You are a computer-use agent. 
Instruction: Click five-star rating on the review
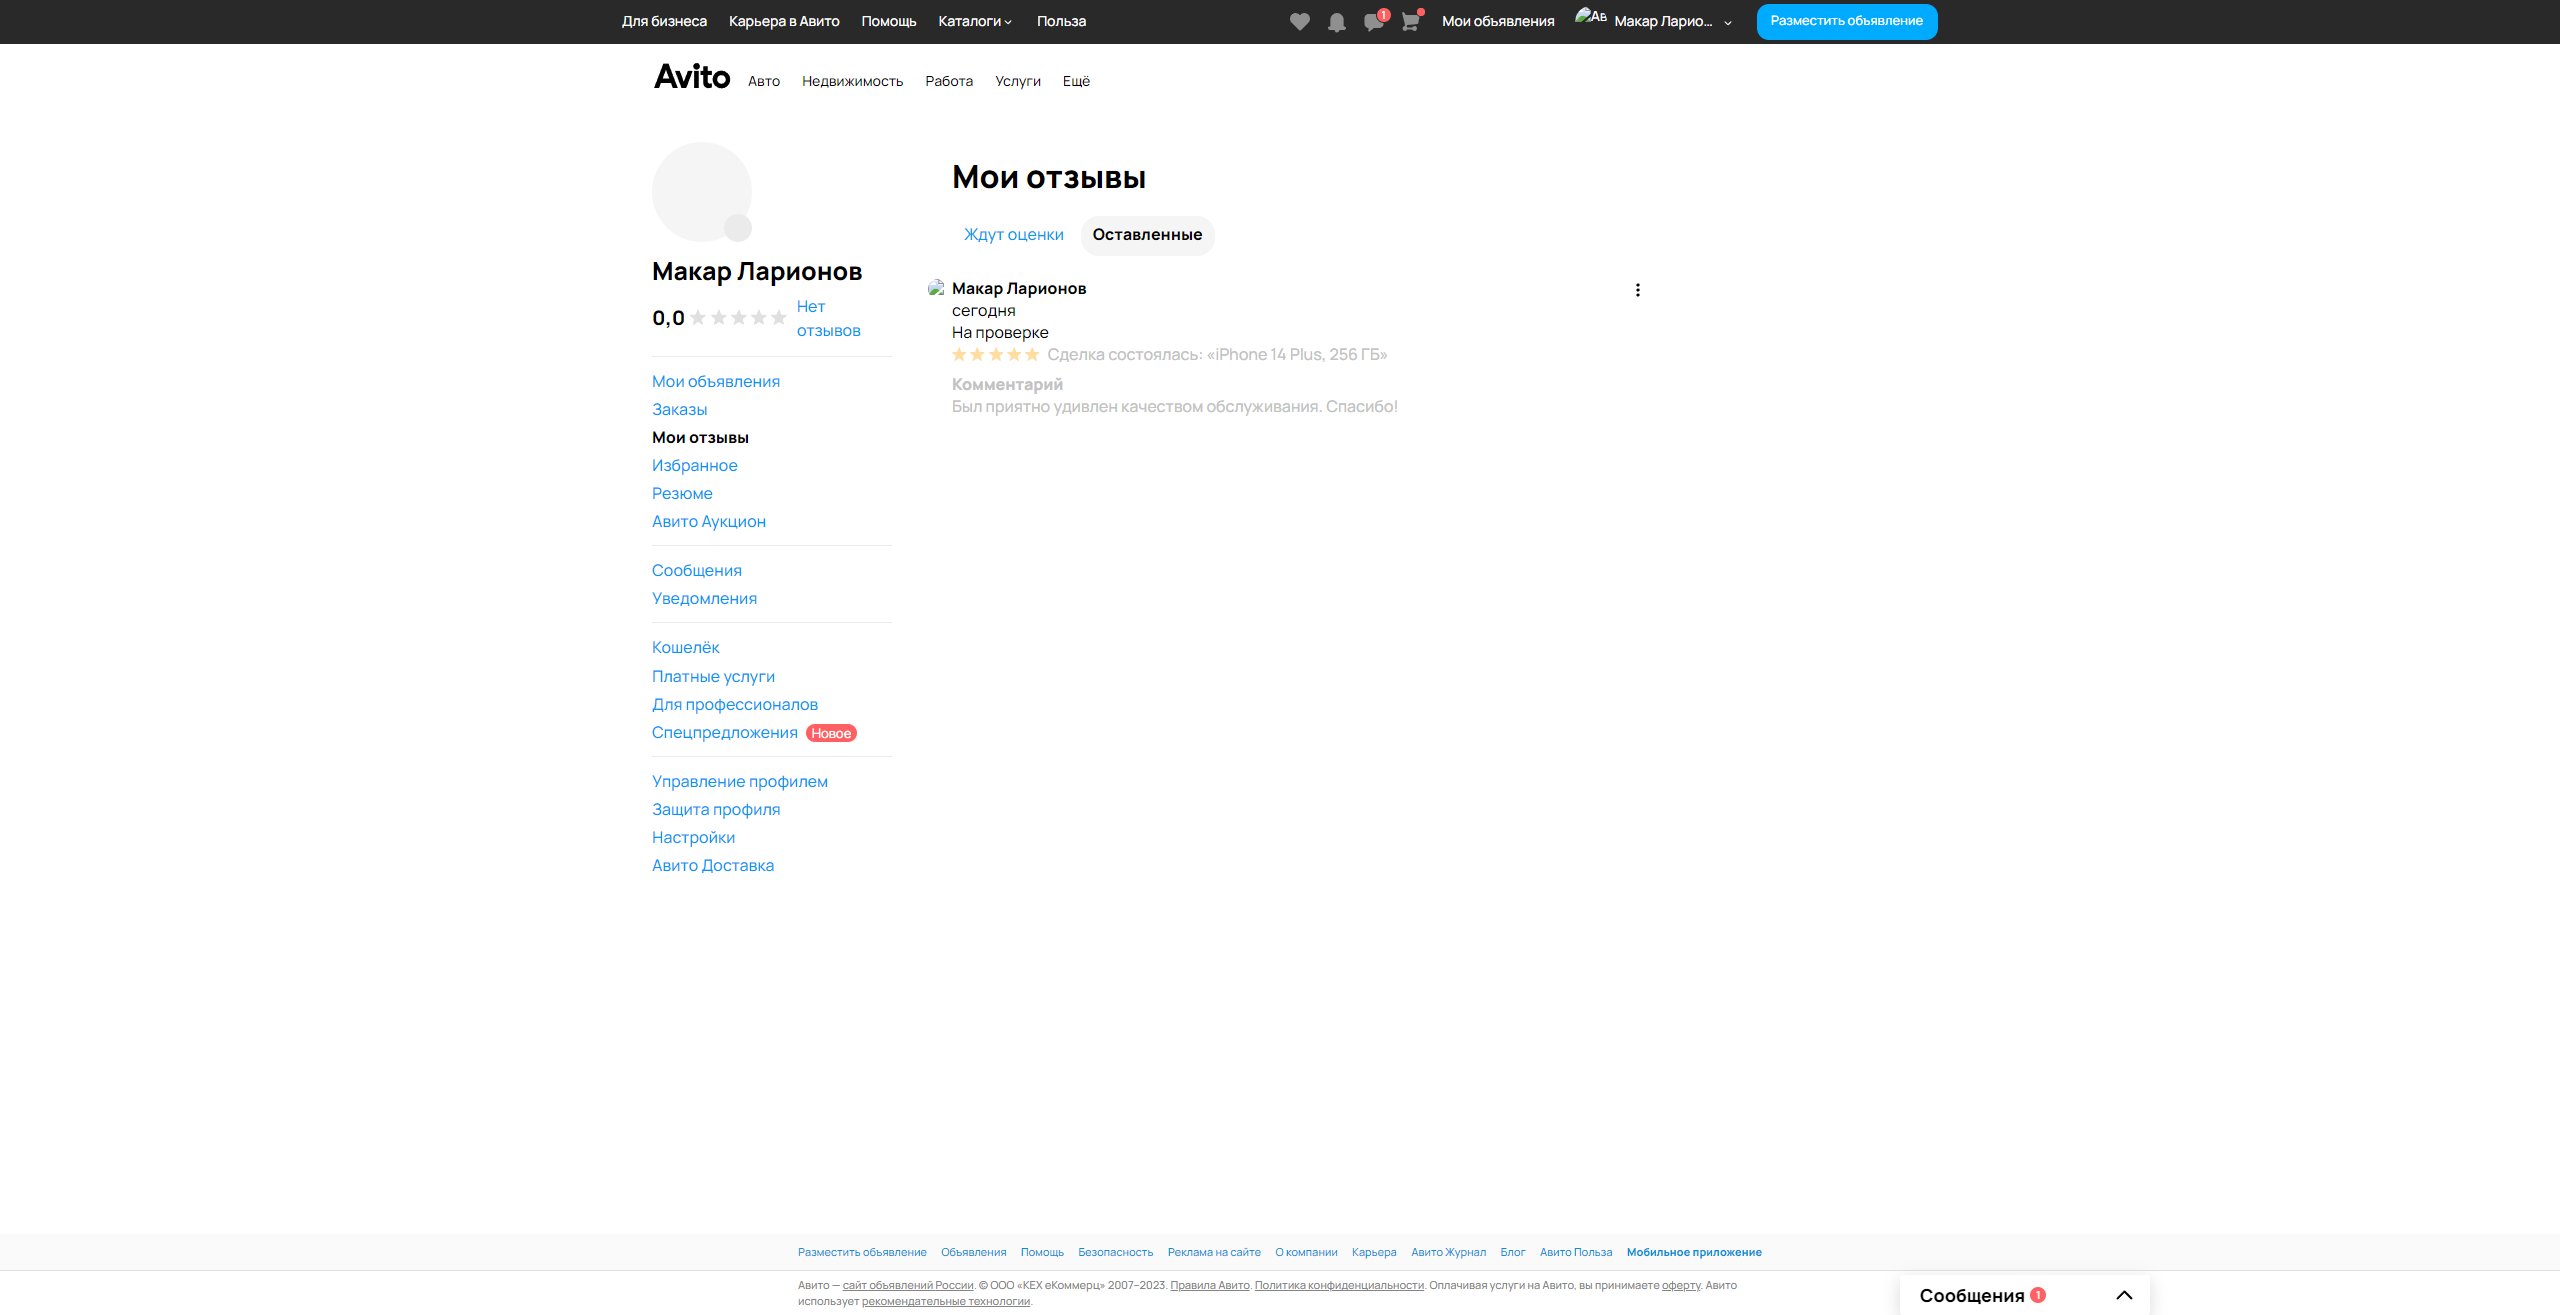click(x=996, y=355)
